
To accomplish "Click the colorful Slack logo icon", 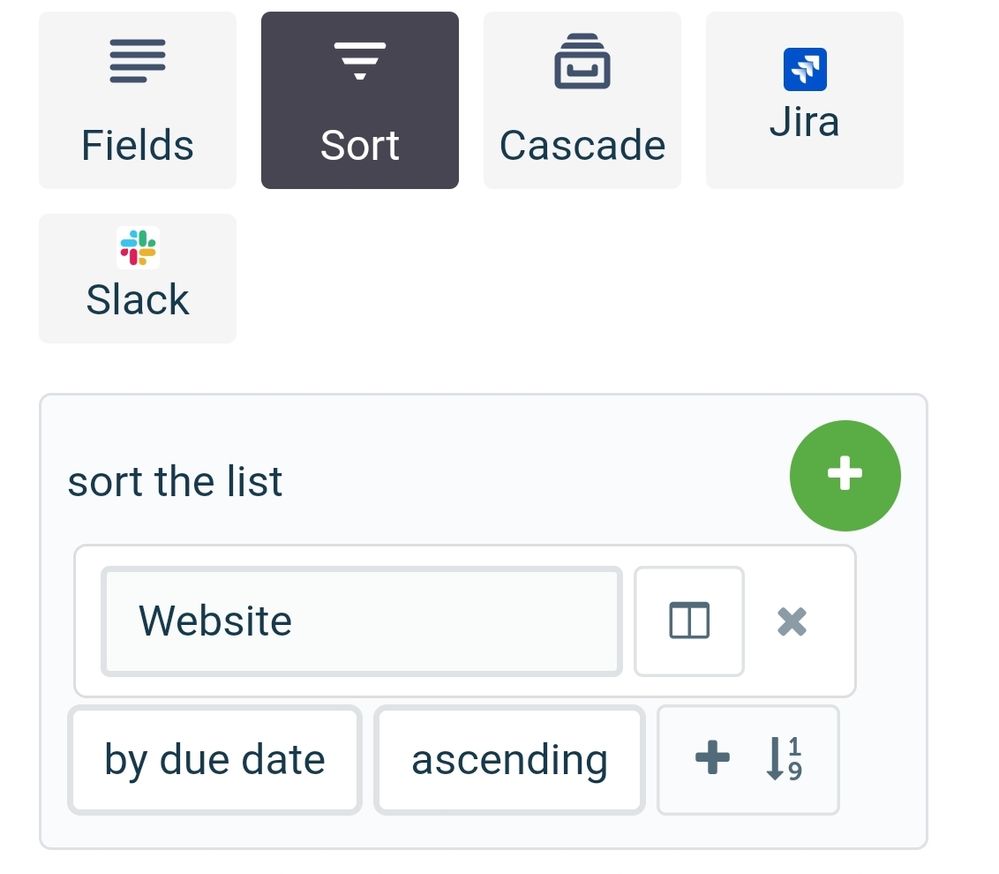I will (x=138, y=248).
